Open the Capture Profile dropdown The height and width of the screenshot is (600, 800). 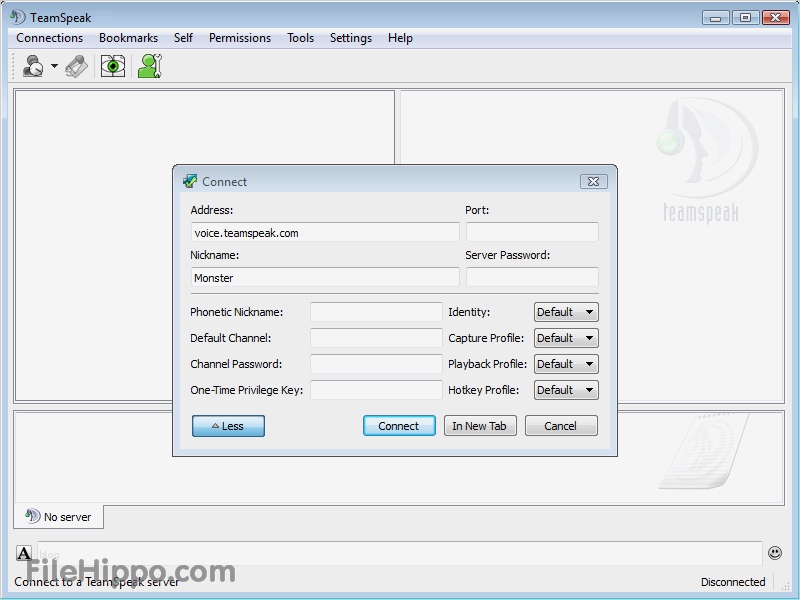pyautogui.click(x=566, y=338)
